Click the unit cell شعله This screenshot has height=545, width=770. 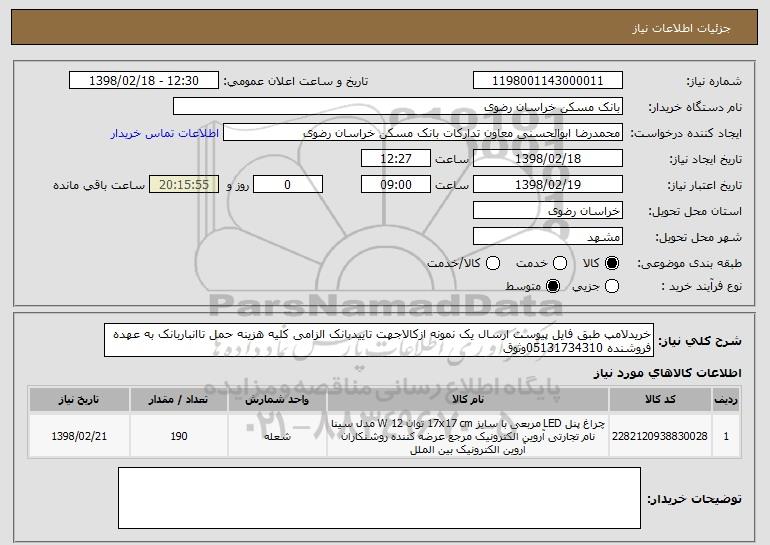[x=277, y=436]
